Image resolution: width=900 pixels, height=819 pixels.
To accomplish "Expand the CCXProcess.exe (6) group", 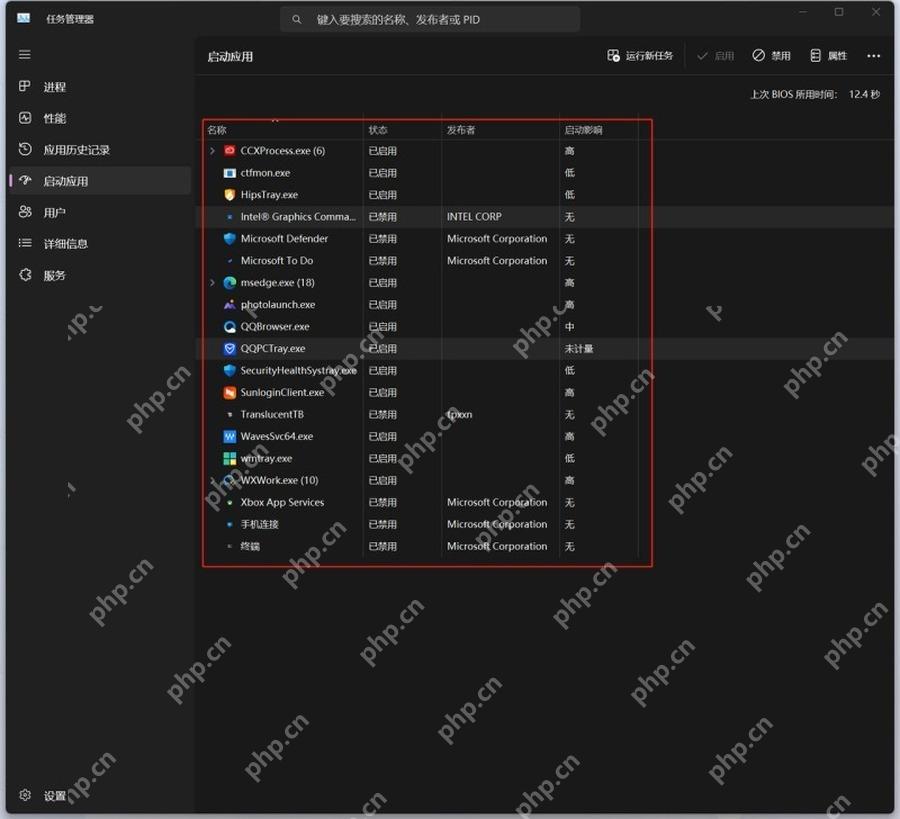I will point(212,150).
